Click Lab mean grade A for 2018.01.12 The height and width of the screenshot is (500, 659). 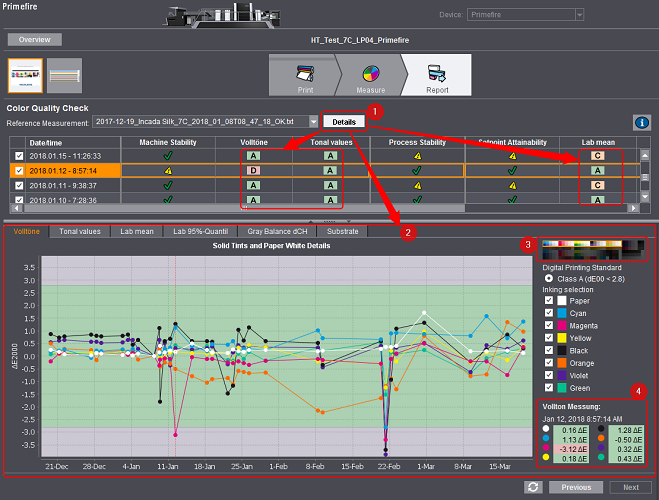[x=597, y=171]
